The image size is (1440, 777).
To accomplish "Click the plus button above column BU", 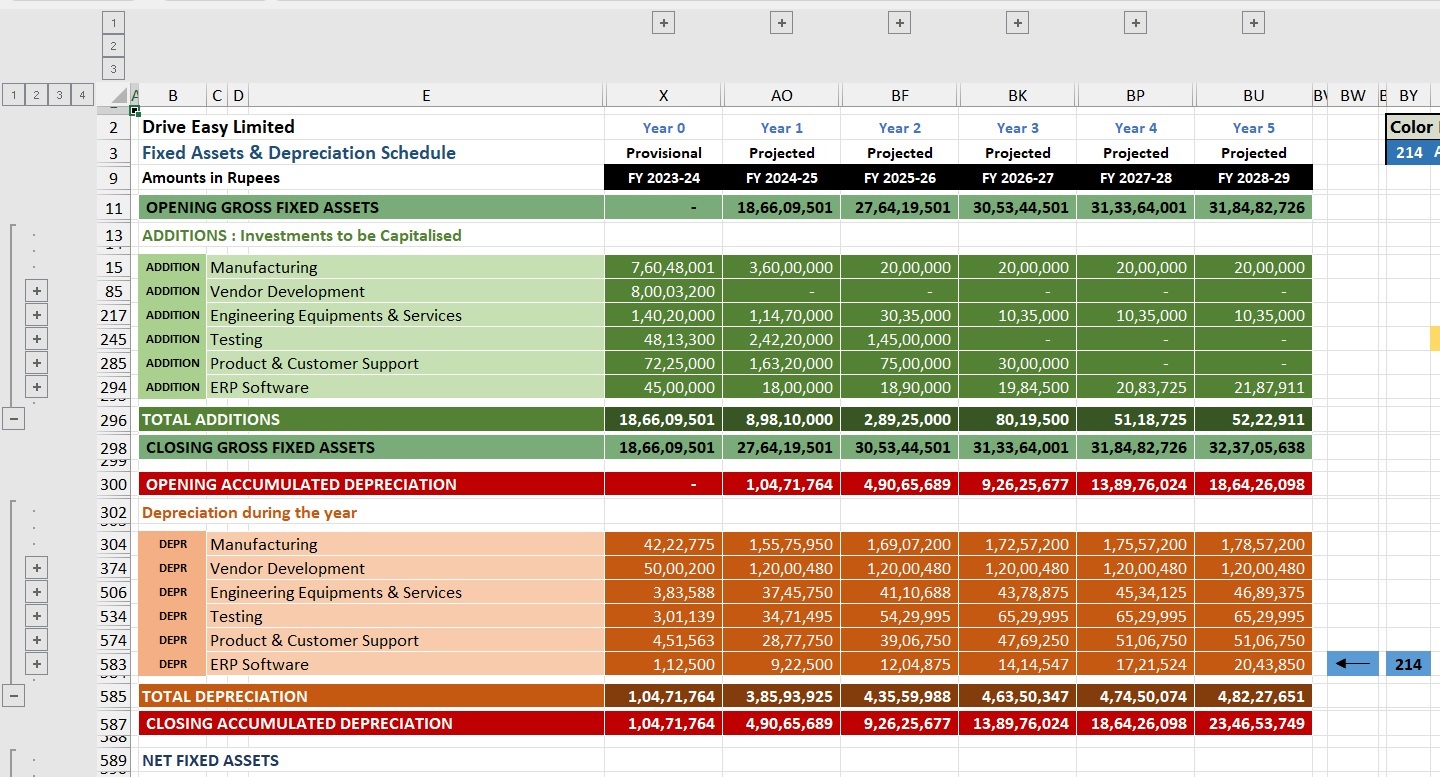I will click(x=1253, y=23).
